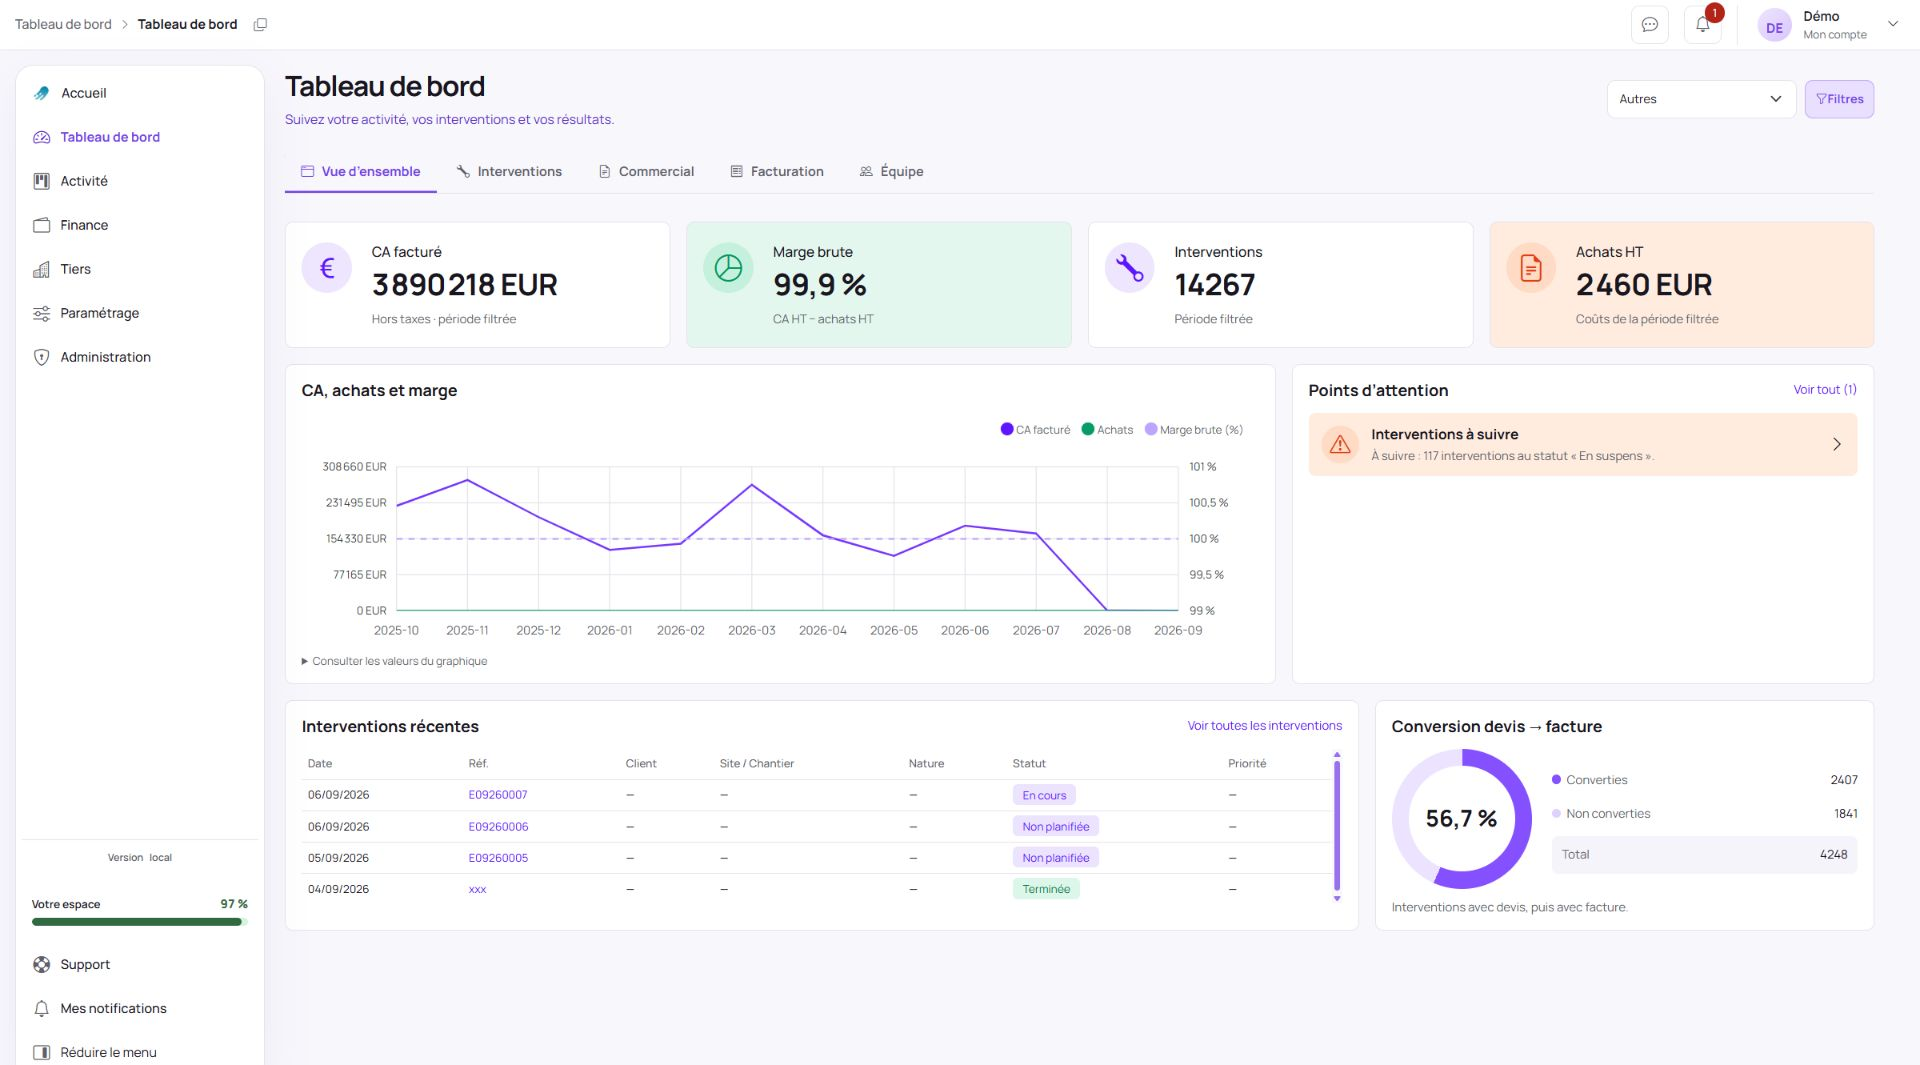Click the Commercial tab document icon

click(x=604, y=172)
